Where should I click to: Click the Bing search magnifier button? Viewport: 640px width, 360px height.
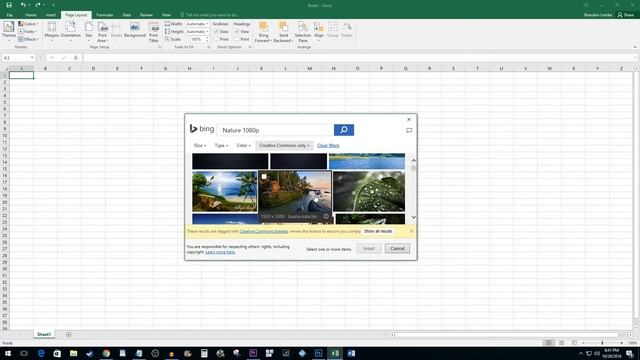(x=344, y=130)
